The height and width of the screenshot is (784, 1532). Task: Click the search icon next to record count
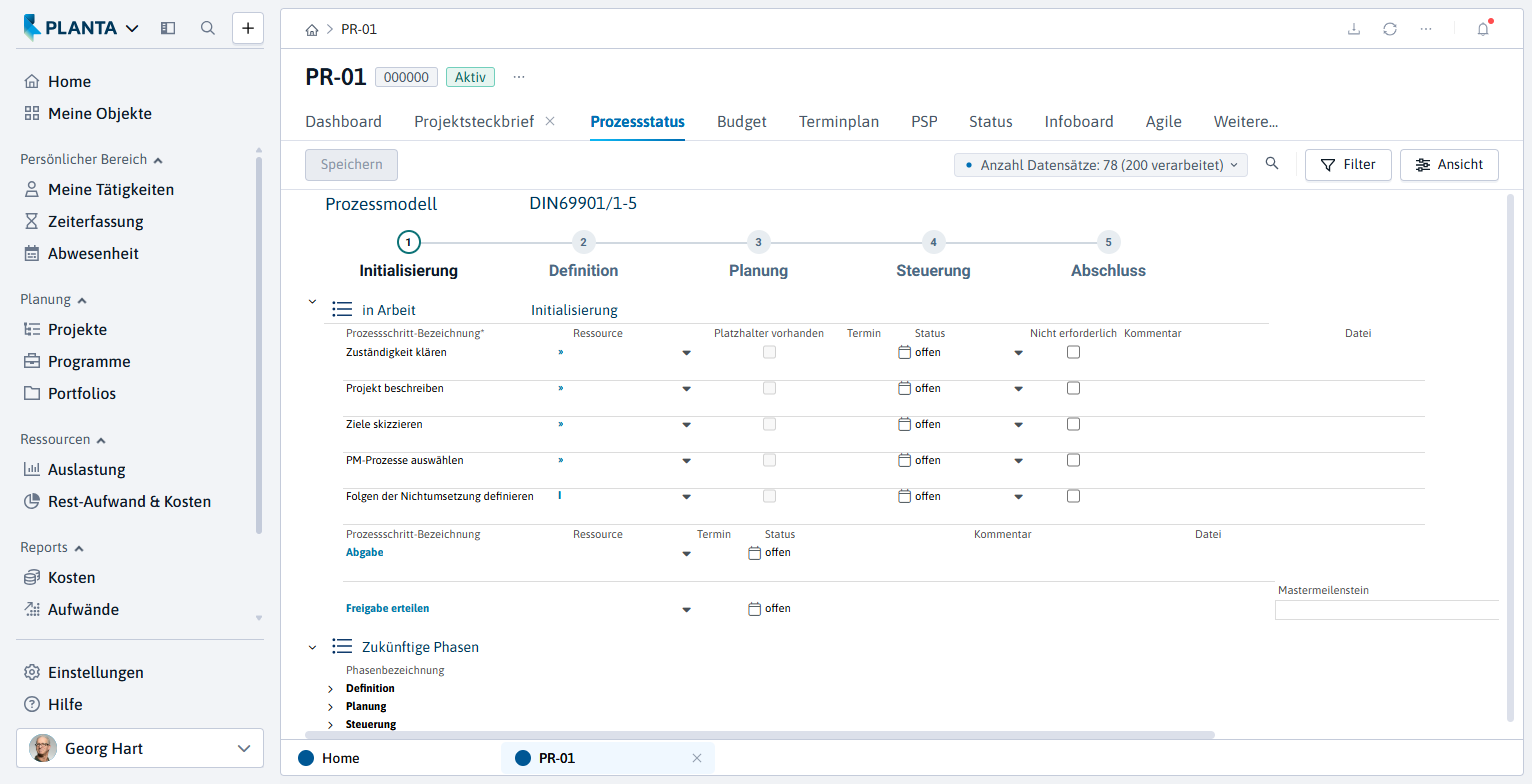[1272, 164]
